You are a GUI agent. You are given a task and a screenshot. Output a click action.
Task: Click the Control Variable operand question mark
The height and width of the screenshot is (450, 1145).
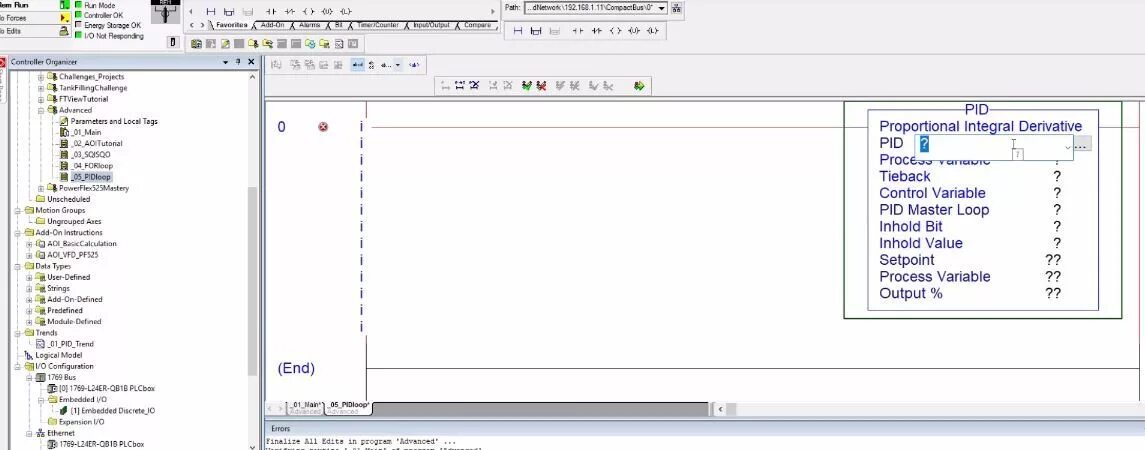(1057, 194)
